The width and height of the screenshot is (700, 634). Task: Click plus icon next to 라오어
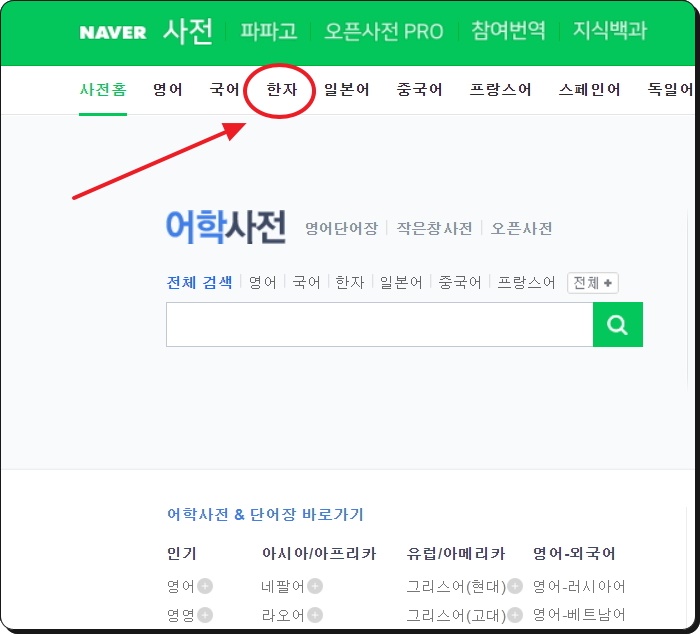tap(315, 615)
